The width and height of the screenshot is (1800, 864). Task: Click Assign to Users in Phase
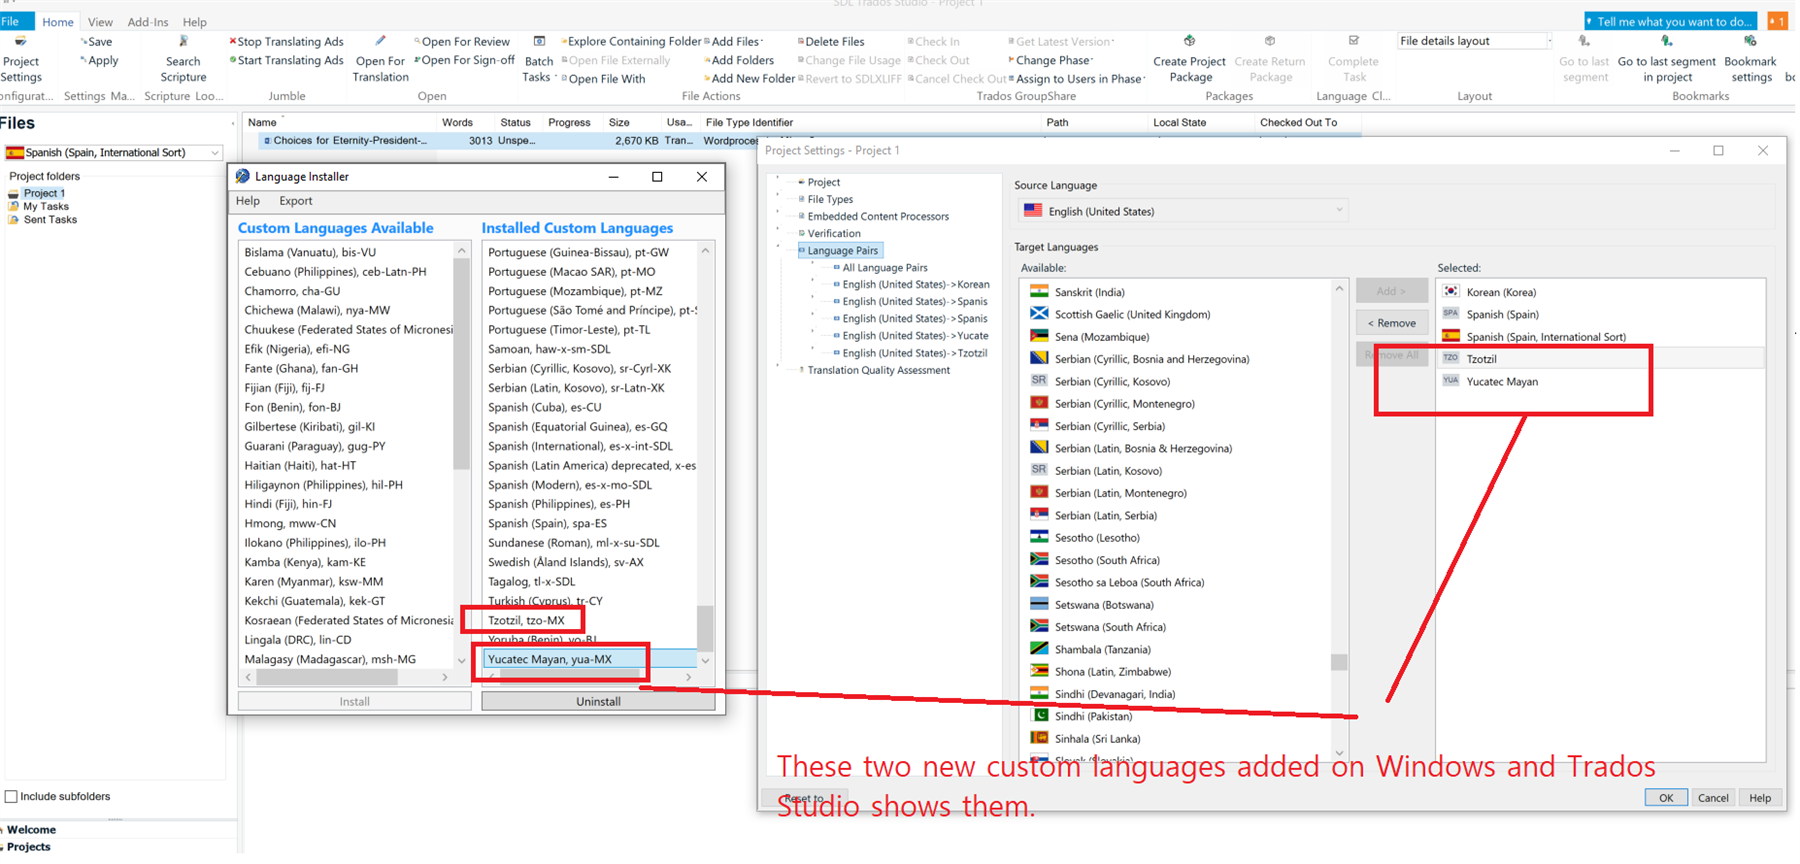click(x=1076, y=79)
